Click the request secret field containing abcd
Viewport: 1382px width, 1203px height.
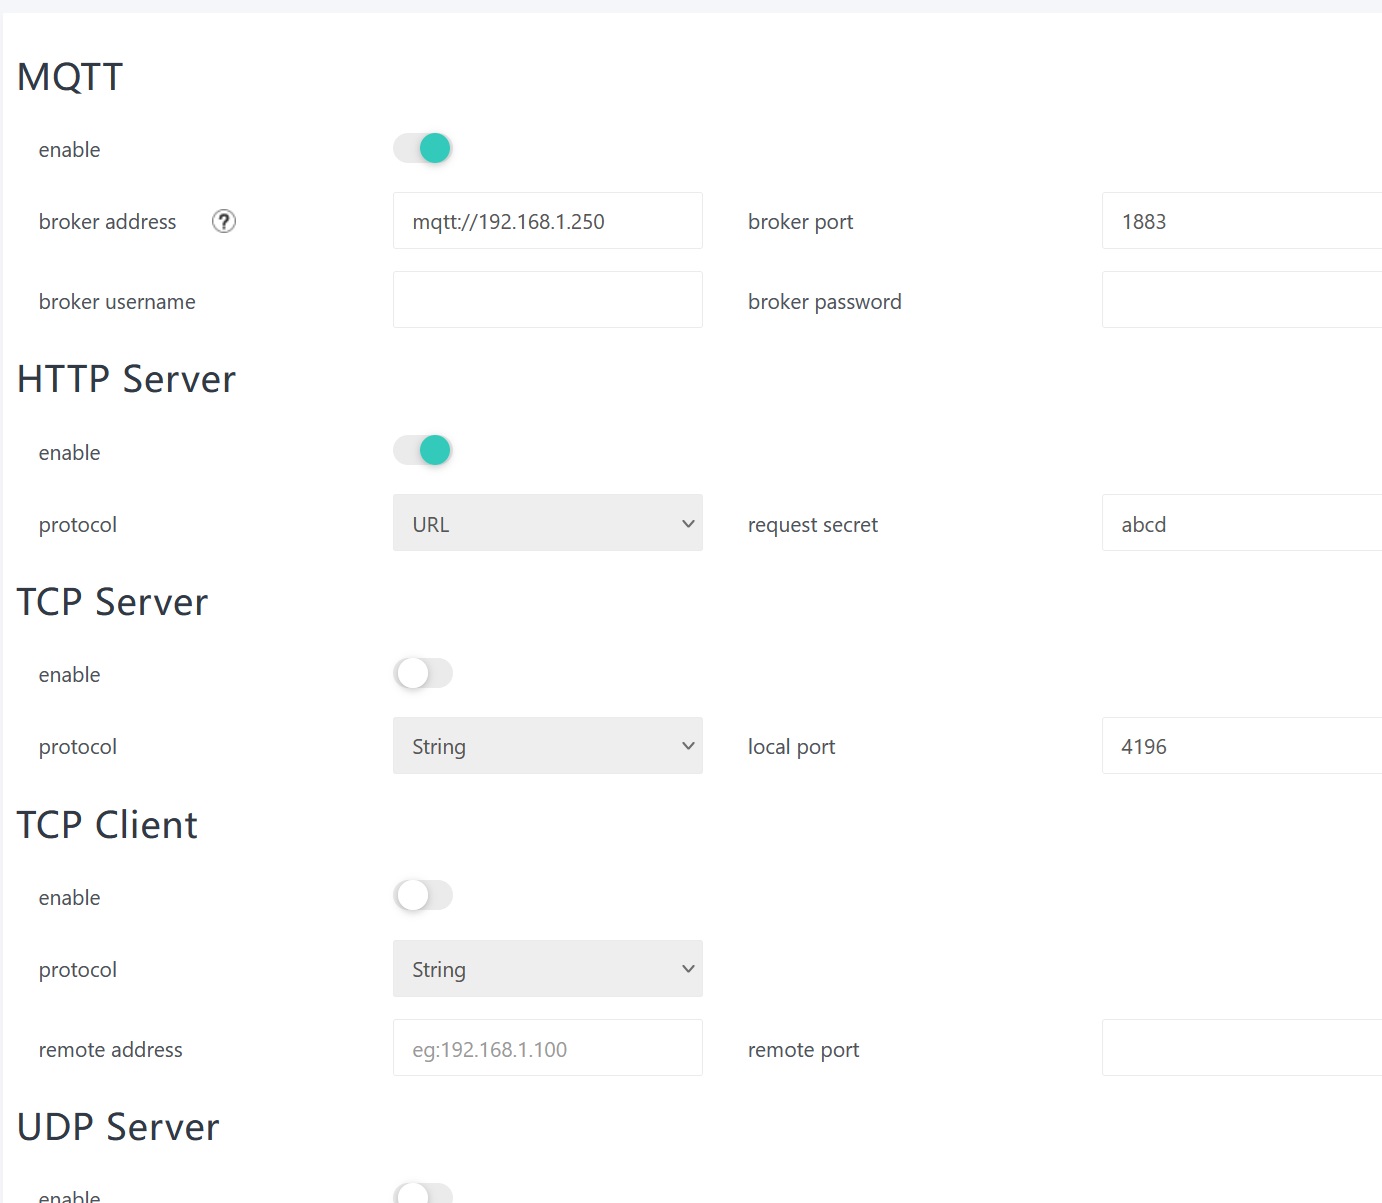coord(1241,523)
